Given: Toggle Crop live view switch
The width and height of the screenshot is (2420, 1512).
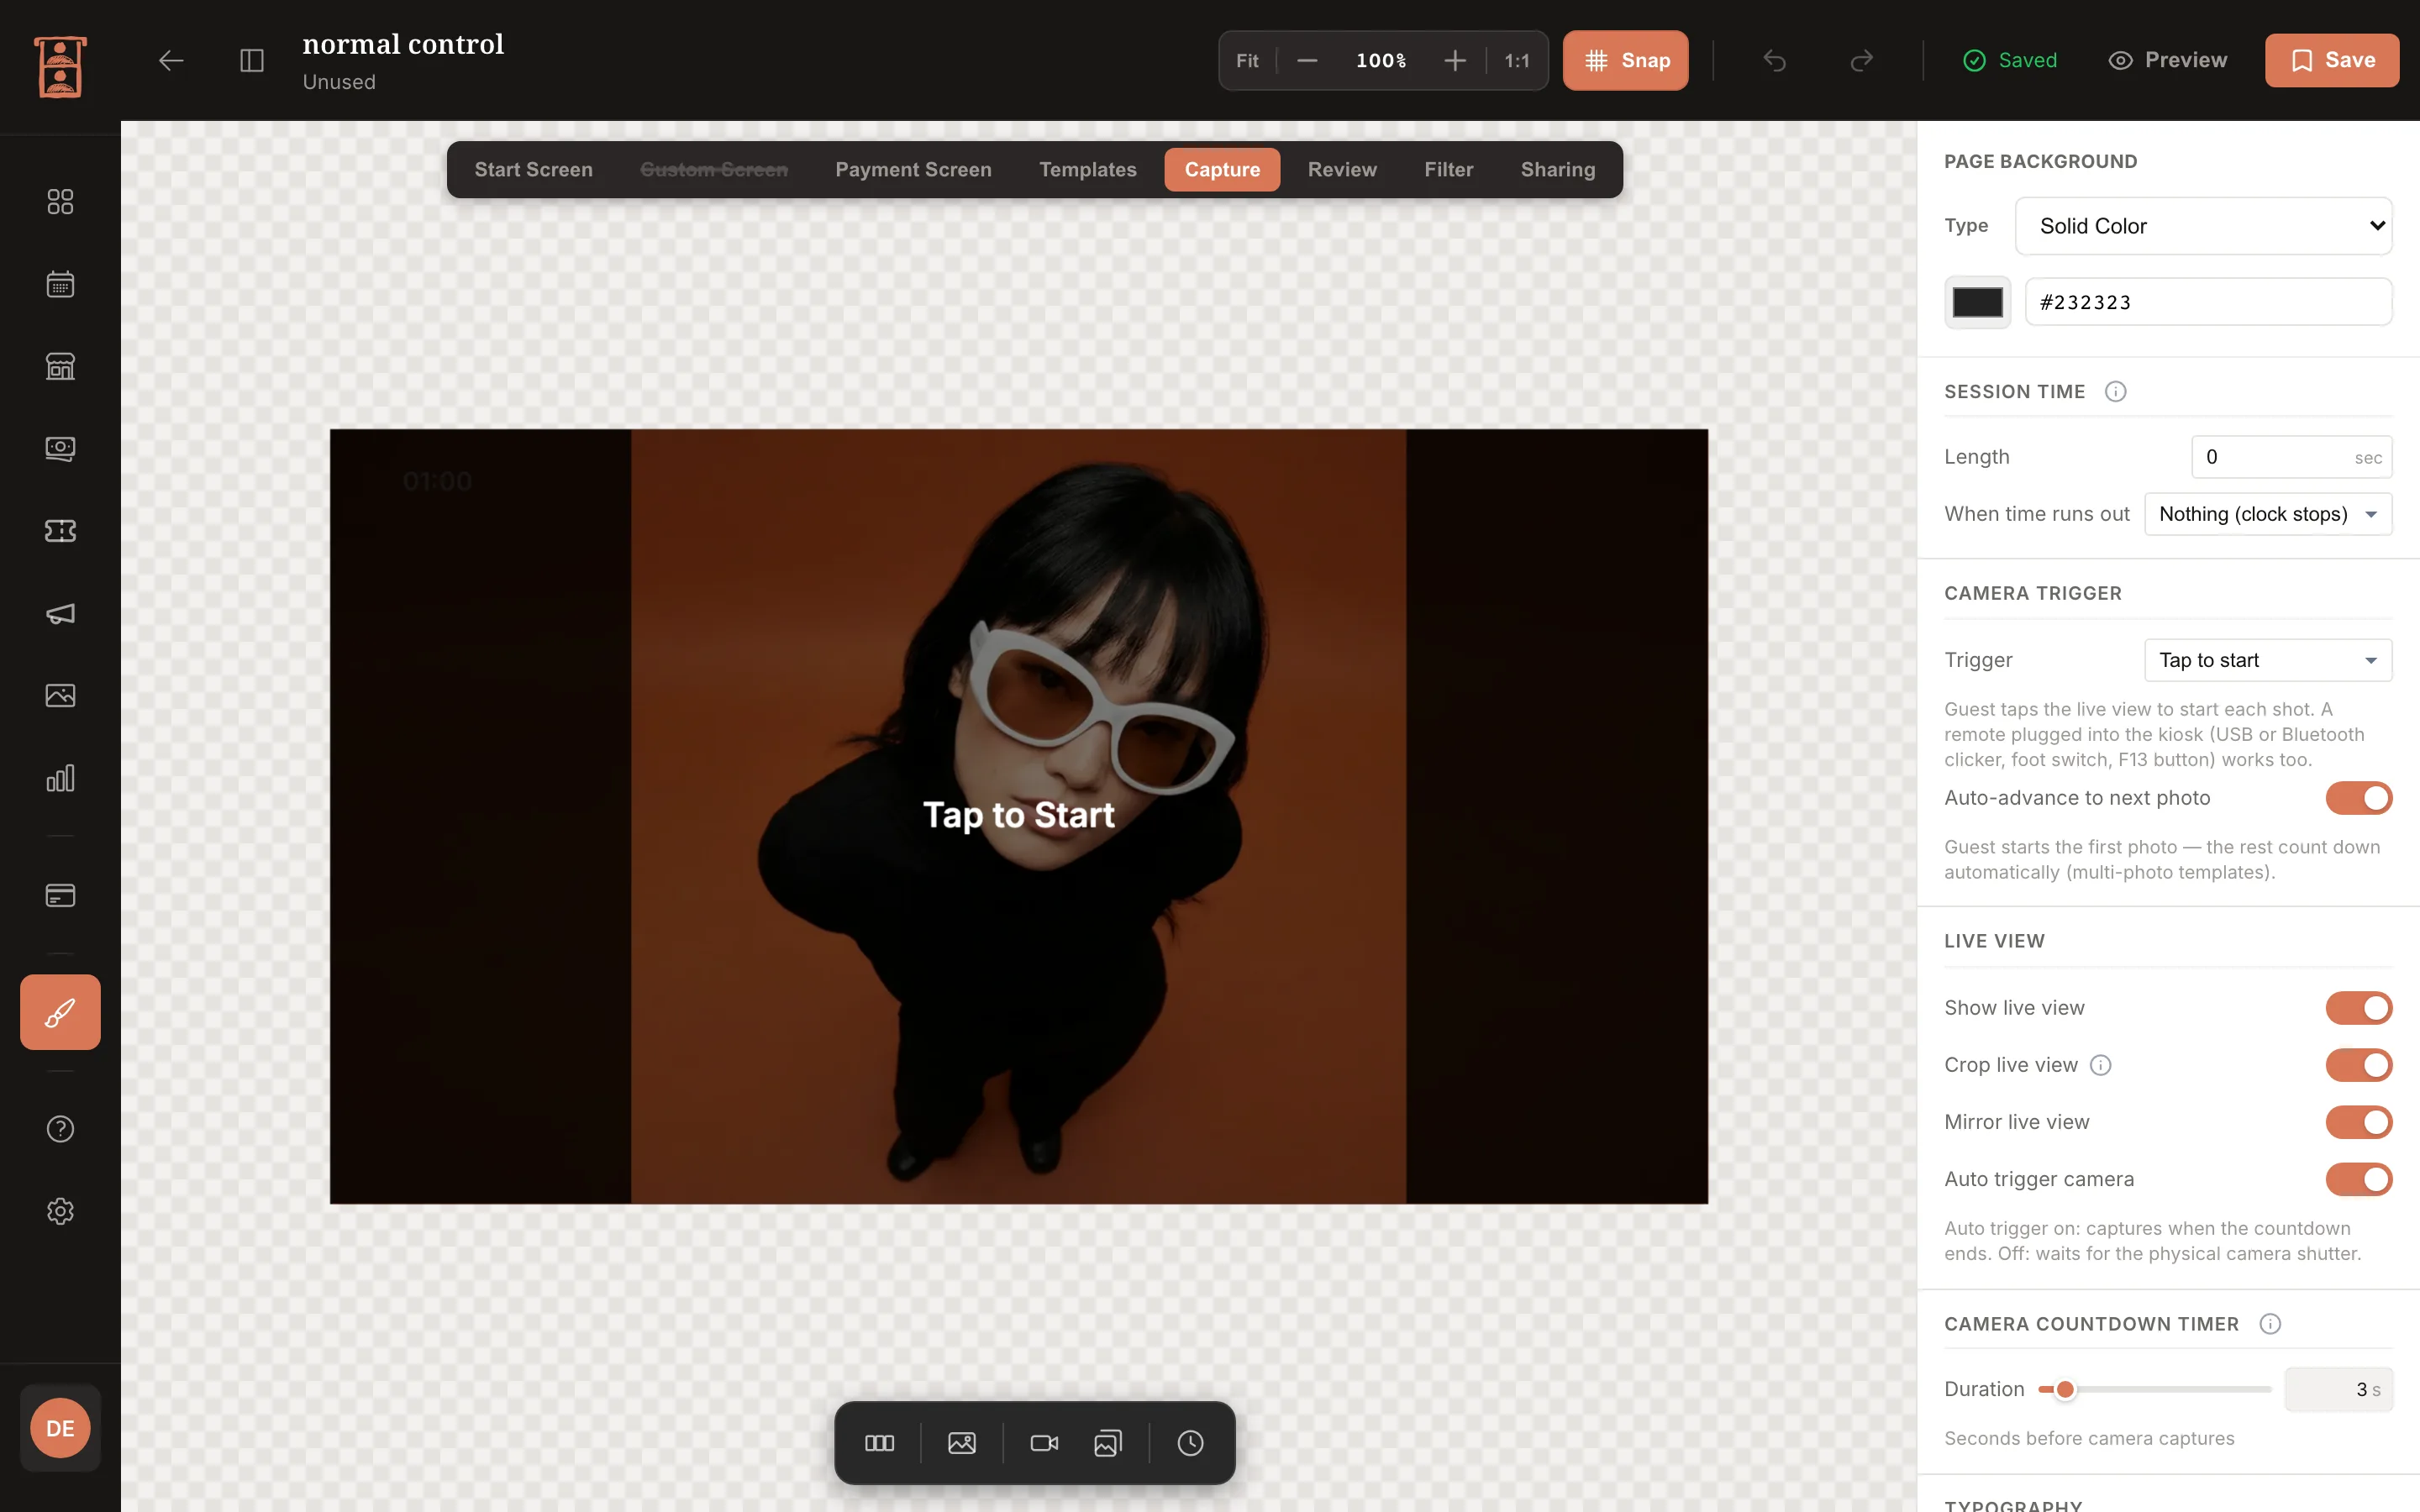Looking at the screenshot, I should (x=2358, y=1065).
